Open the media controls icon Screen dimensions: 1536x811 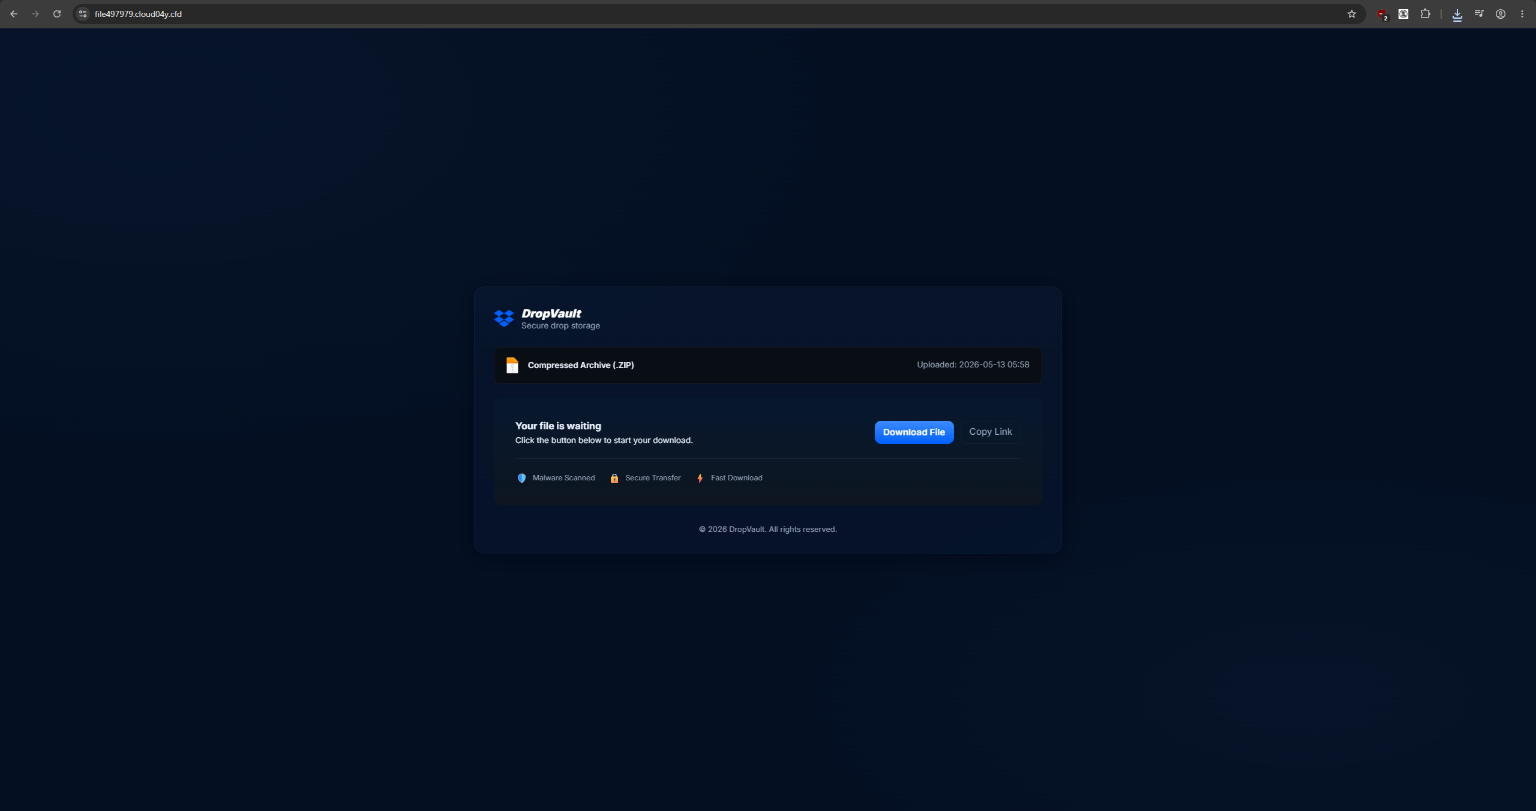[x=1479, y=14]
